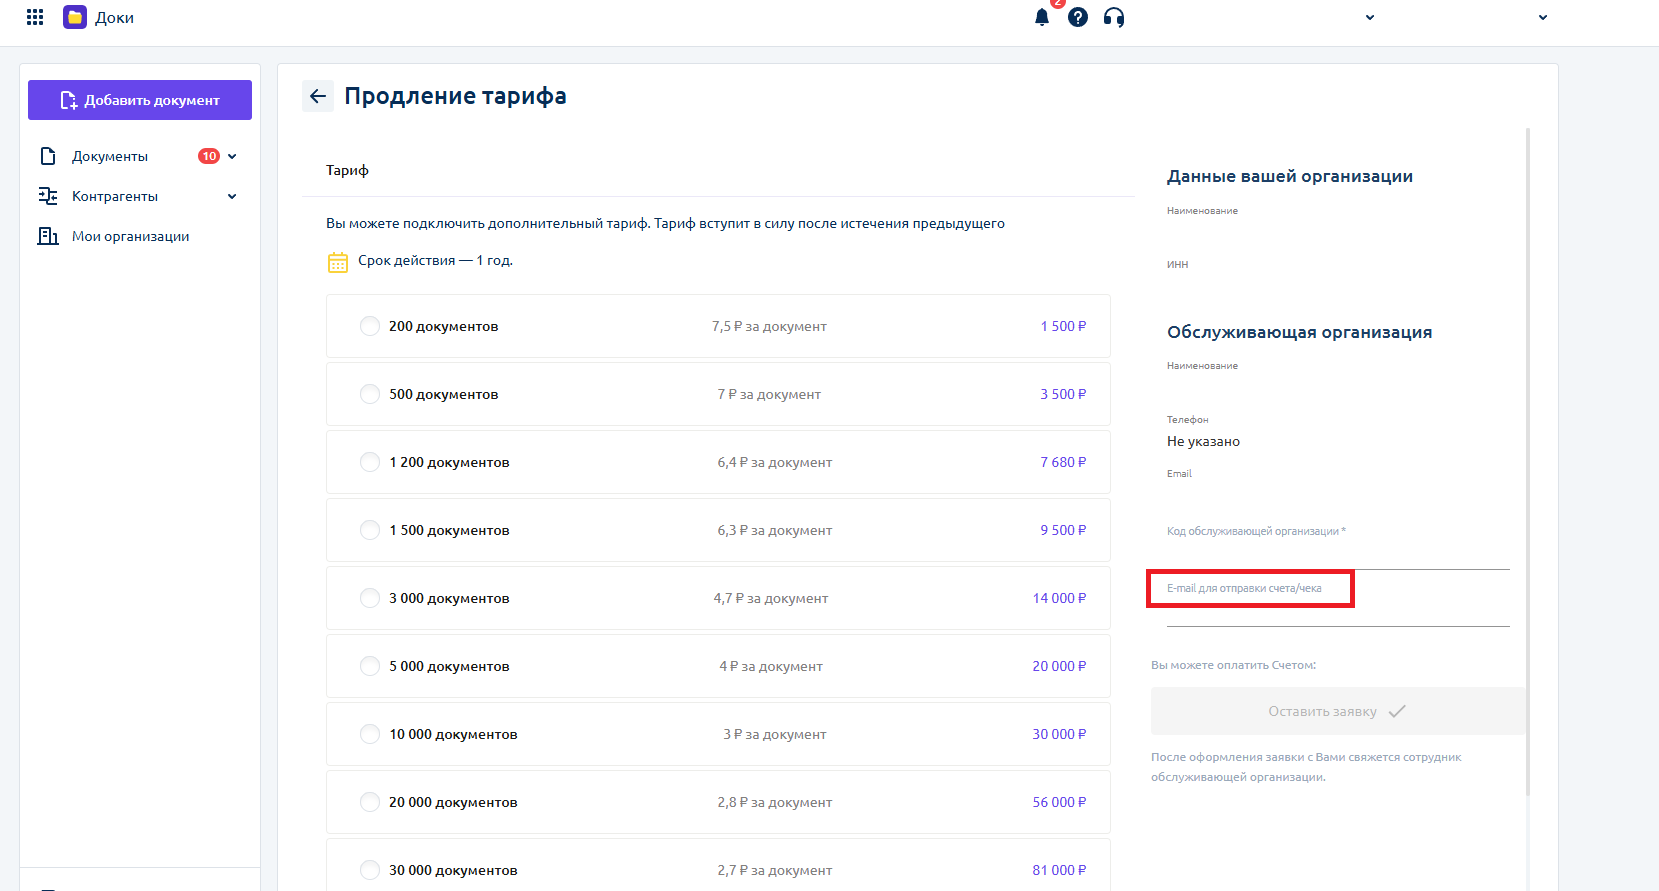This screenshot has height=891, width=1659.
Task: Click the Мои организации building icon
Action: click(48, 236)
